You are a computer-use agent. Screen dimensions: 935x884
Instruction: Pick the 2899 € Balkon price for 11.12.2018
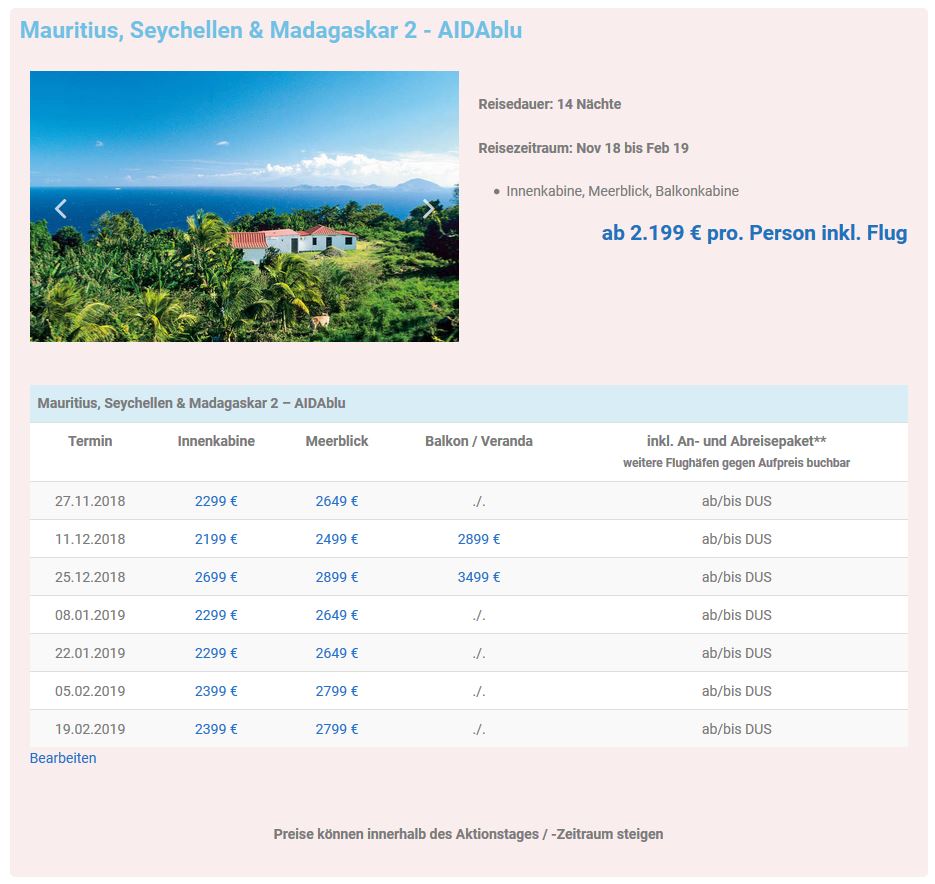[x=479, y=539]
